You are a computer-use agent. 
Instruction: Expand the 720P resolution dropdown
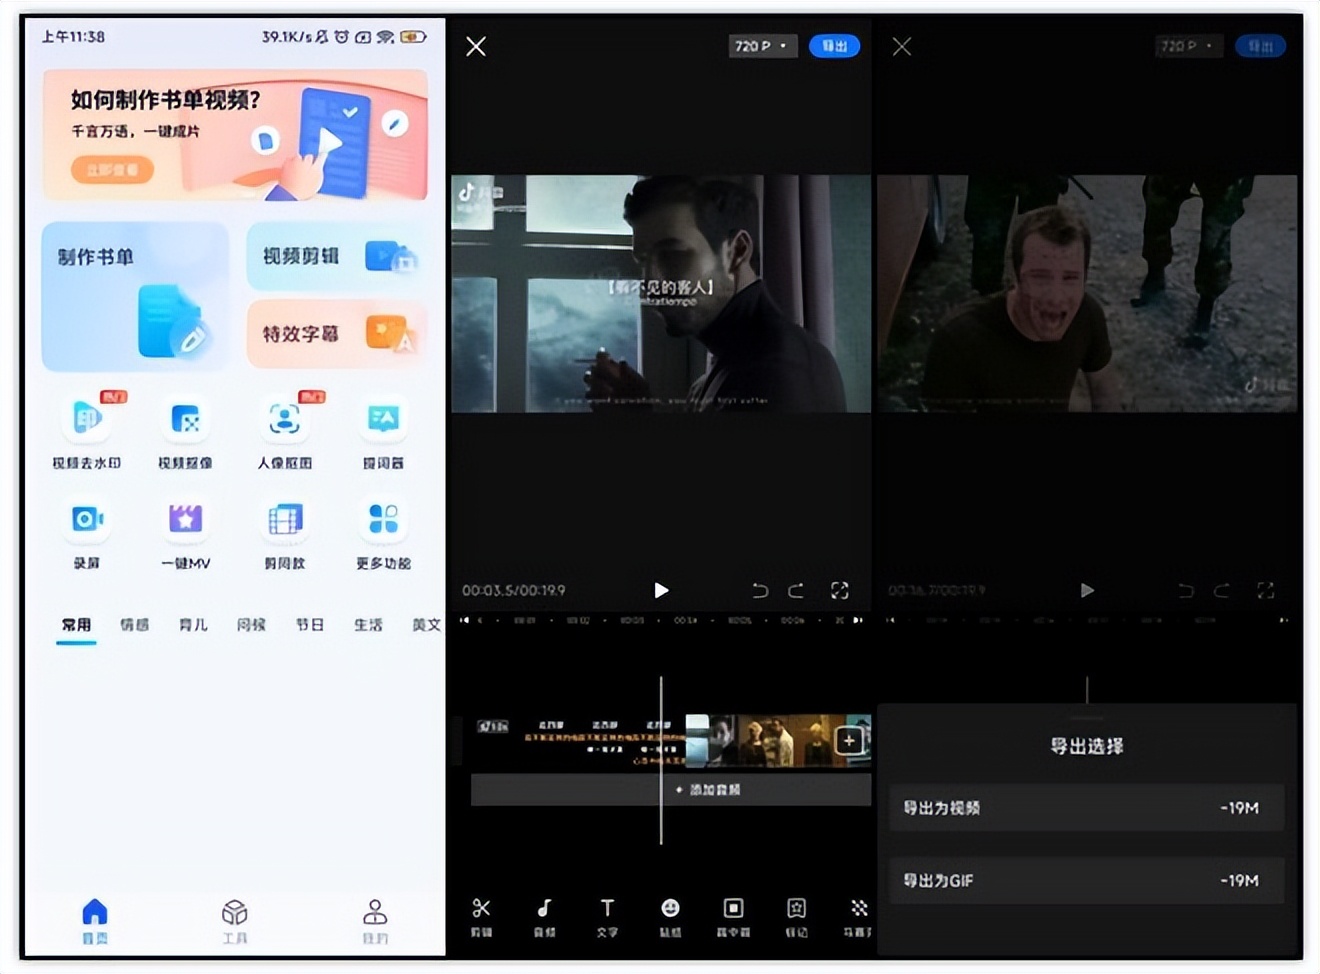(x=762, y=46)
